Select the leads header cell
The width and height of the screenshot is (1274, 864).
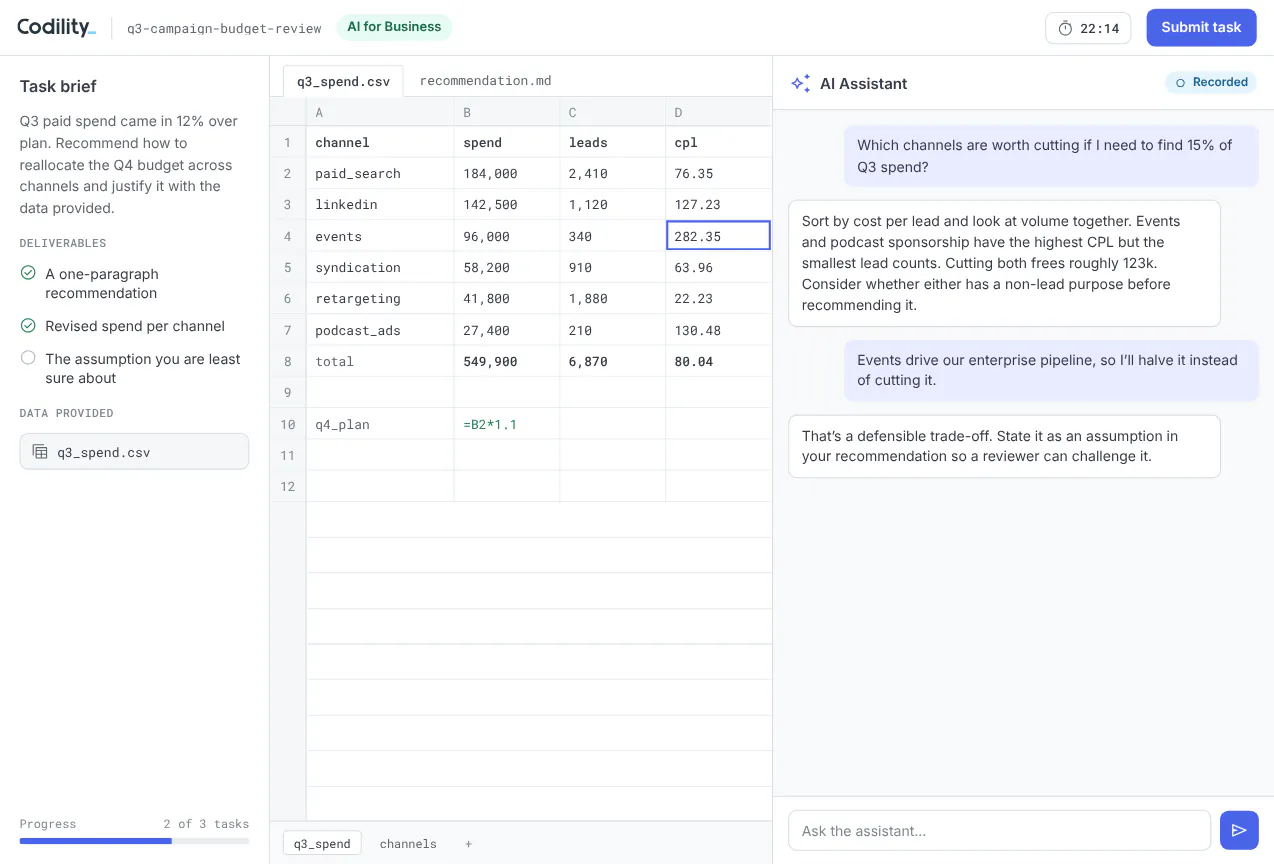[x=613, y=142]
